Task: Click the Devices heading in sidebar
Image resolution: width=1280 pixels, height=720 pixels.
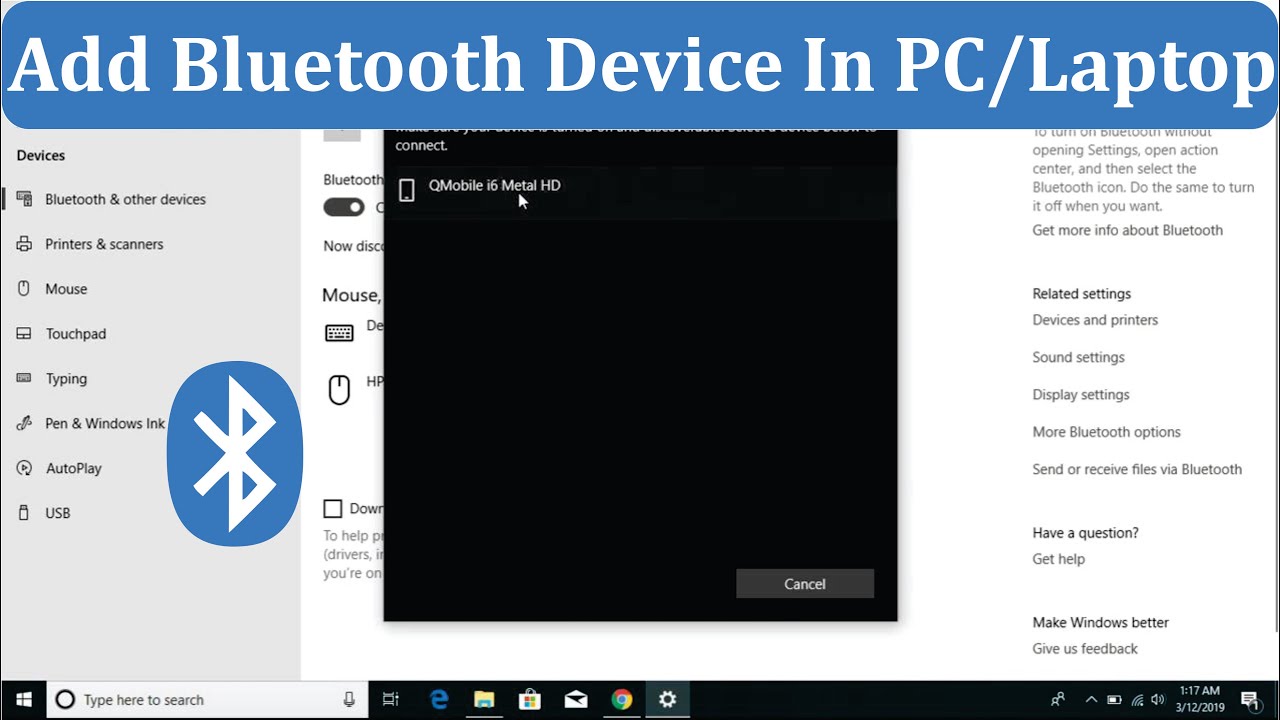Action: (41, 155)
